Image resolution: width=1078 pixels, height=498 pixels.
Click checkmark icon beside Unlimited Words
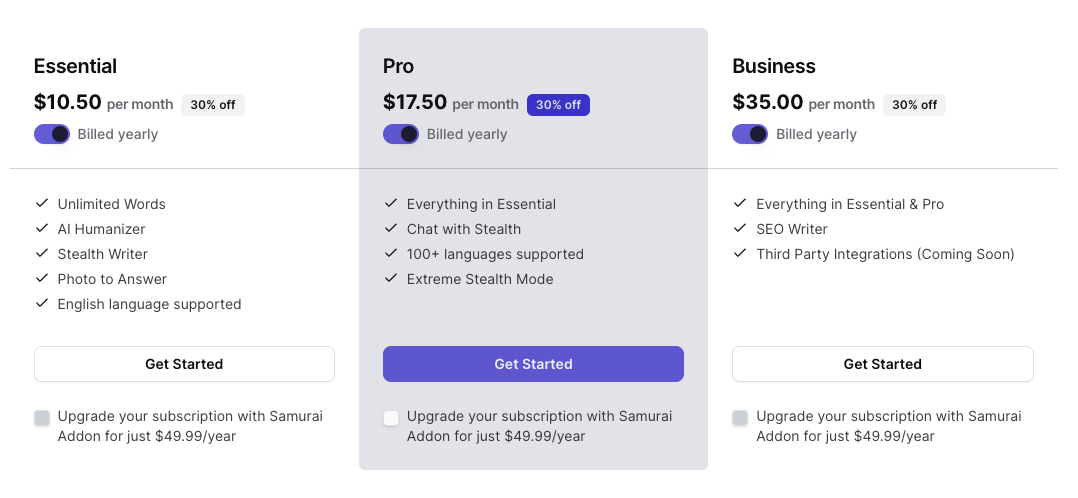pos(42,203)
